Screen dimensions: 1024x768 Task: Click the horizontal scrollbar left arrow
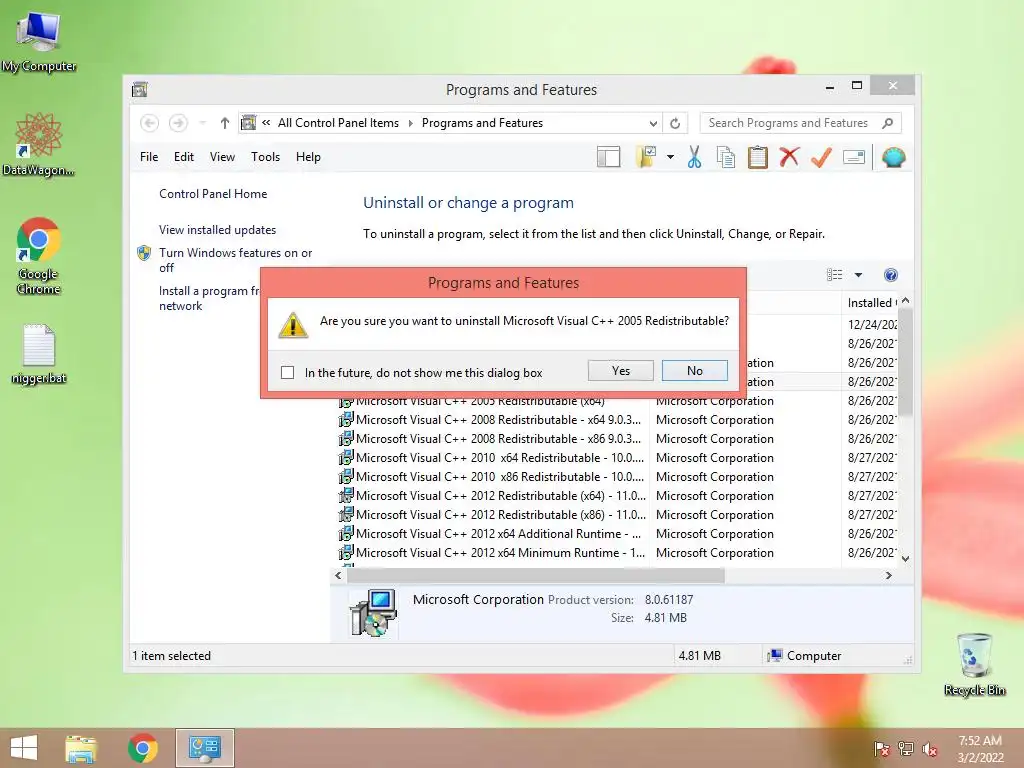338,575
